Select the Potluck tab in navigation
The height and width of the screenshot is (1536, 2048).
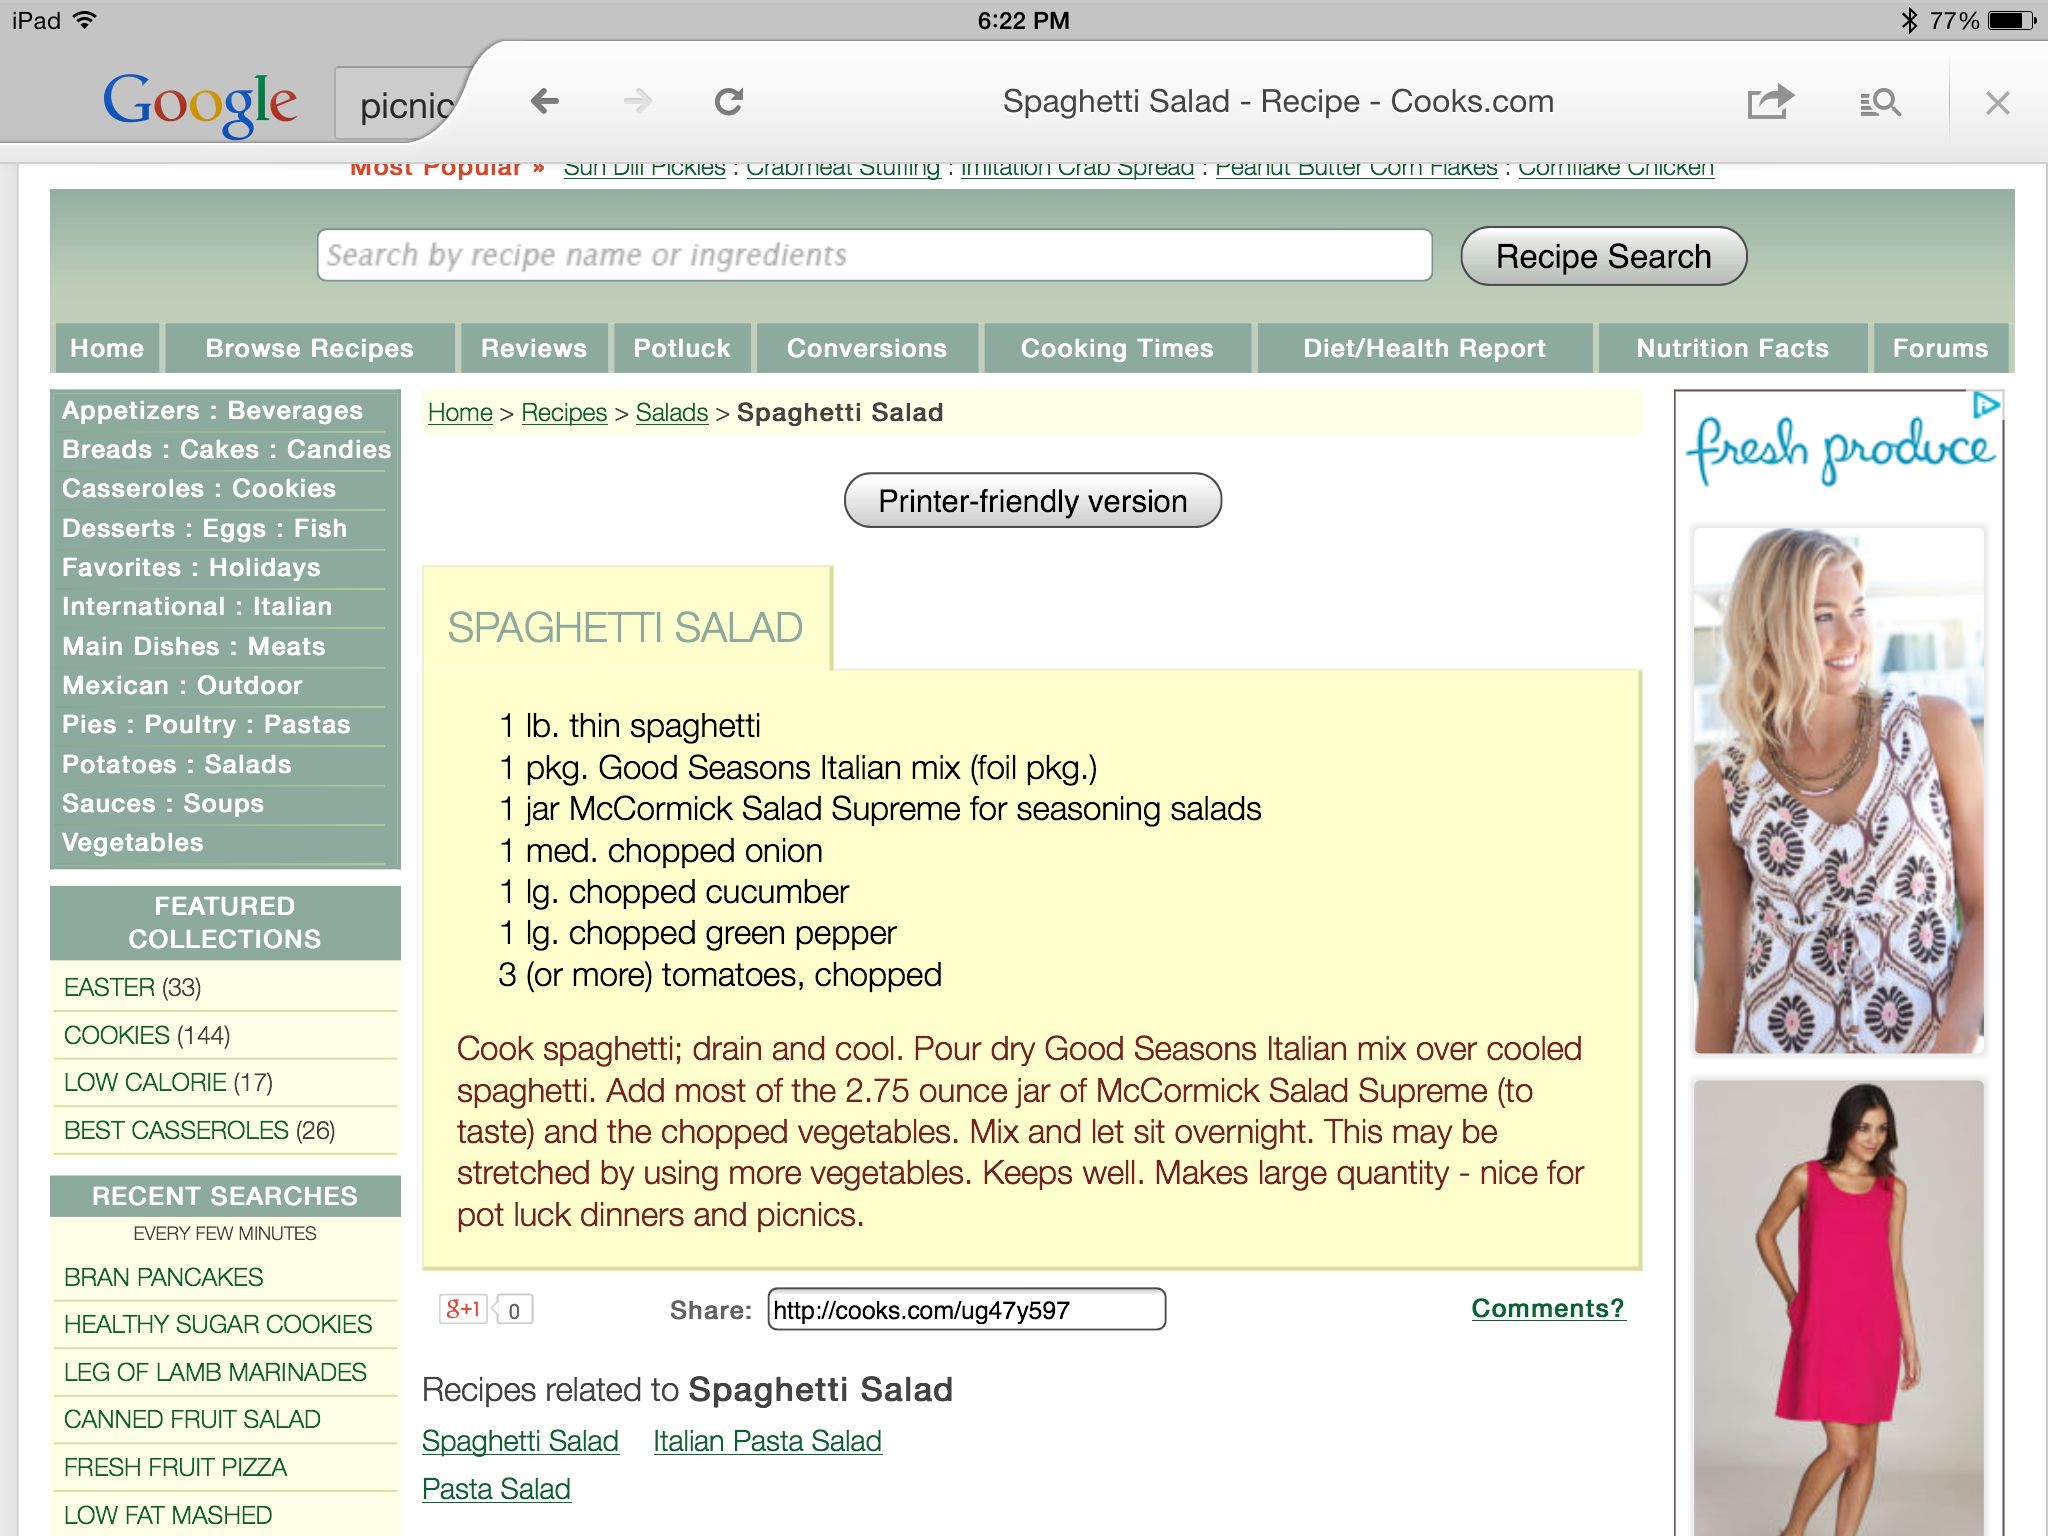coord(681,347)
